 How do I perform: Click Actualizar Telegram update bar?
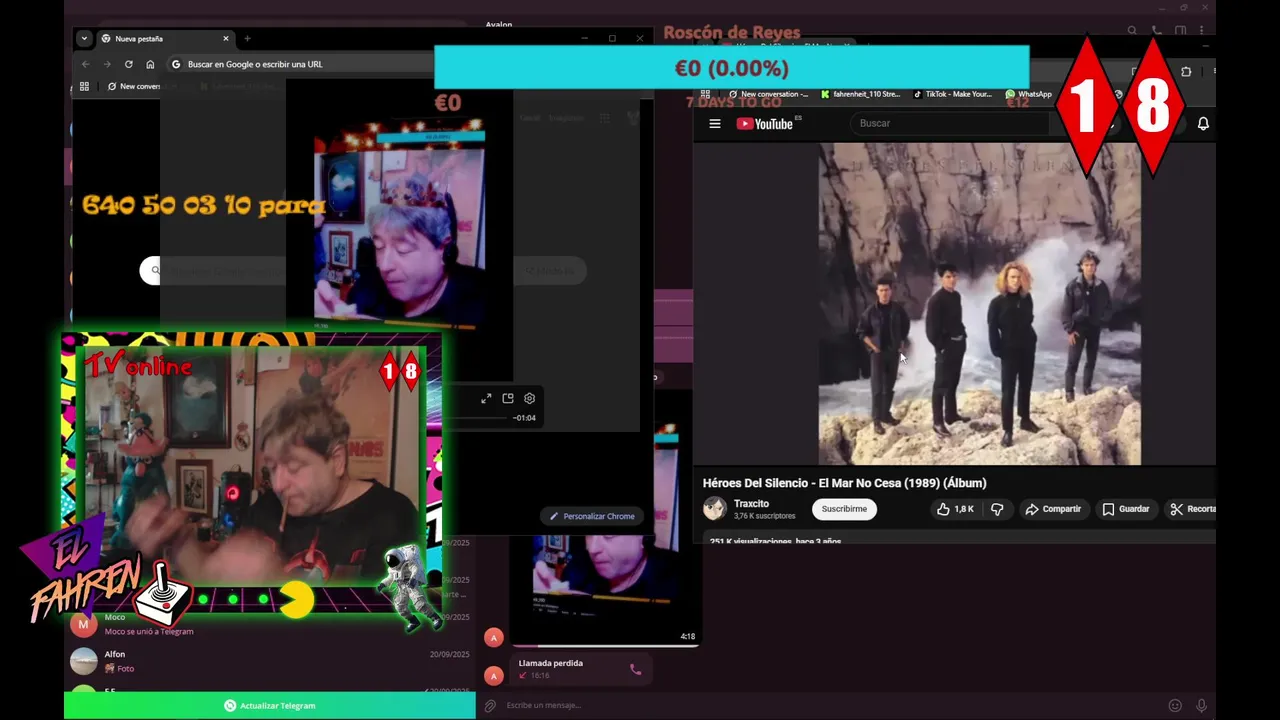(x=270, y=705)
